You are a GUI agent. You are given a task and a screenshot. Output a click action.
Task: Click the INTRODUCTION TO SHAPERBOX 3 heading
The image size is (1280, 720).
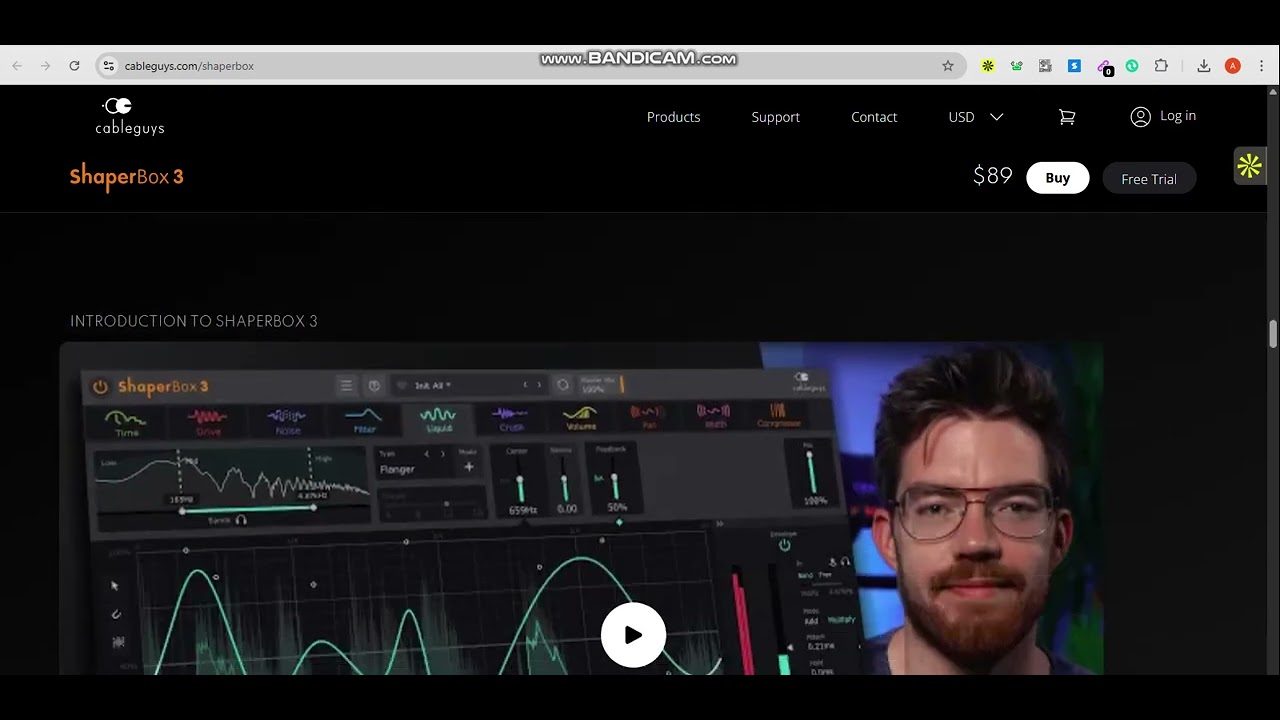pos(194,321)
